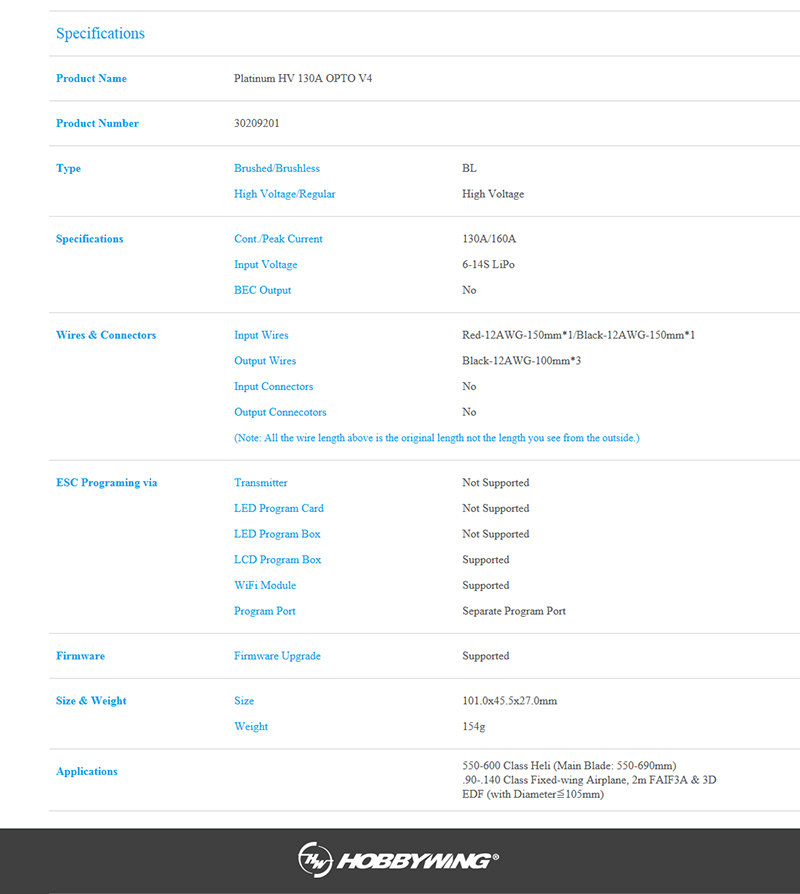Click the Product Number label
Image resolution: width=800 pixels, height=894 pixels.
[97, 123]
